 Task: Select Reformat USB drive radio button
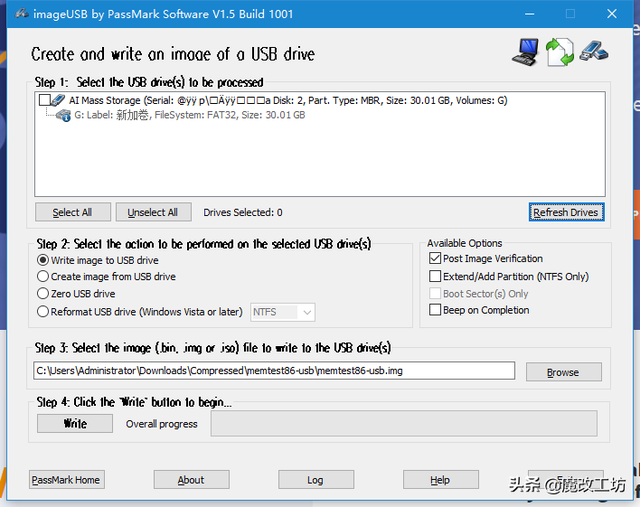tap(43, 312)
